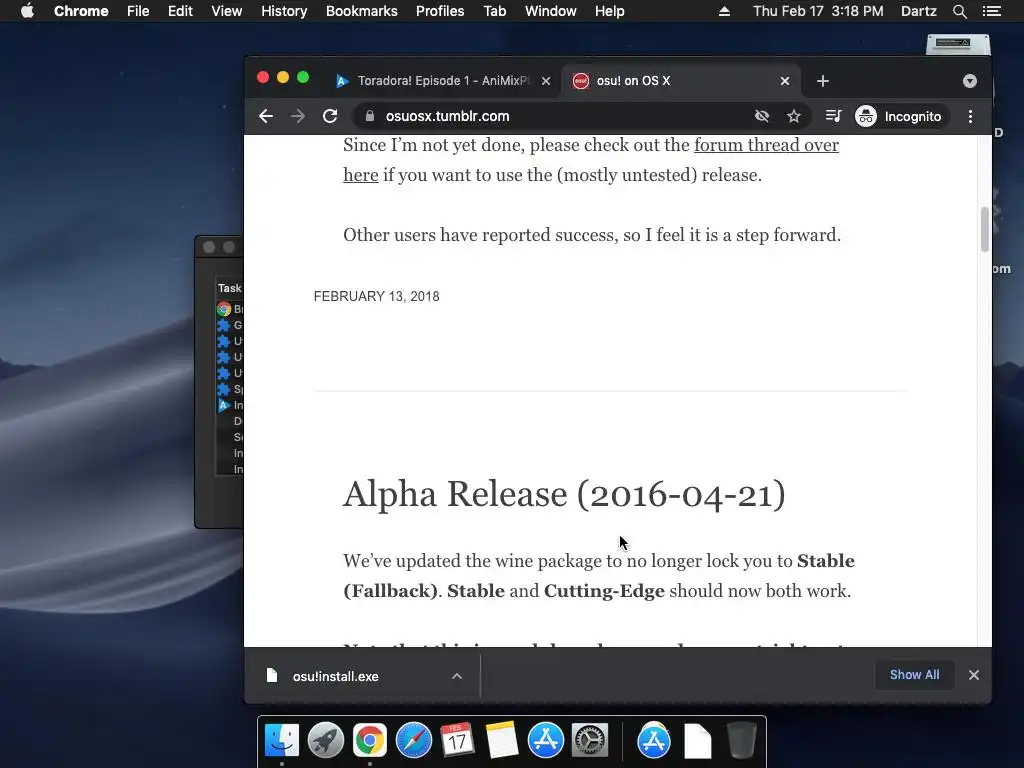Image resolution: width=1024 pixels, height=768 pixels.
Task: Open the View menu
Action: tap(227, 11)
